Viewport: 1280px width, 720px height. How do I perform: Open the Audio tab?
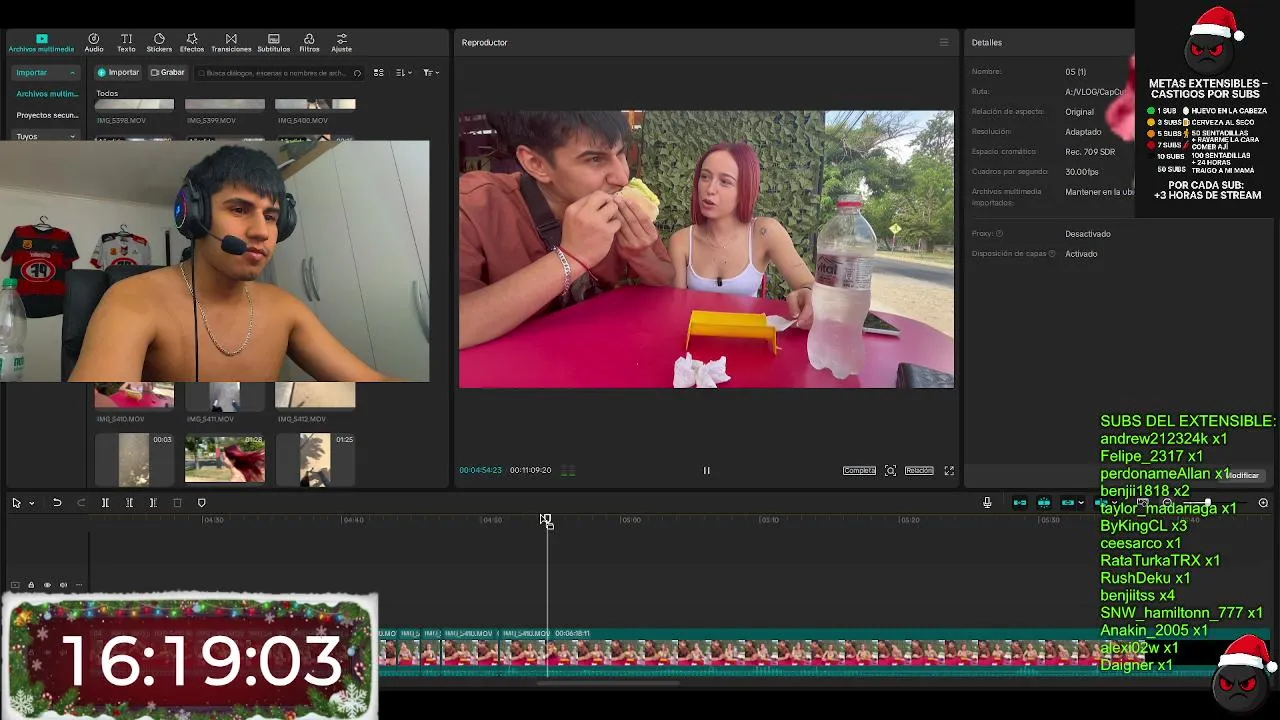(94, 43)
